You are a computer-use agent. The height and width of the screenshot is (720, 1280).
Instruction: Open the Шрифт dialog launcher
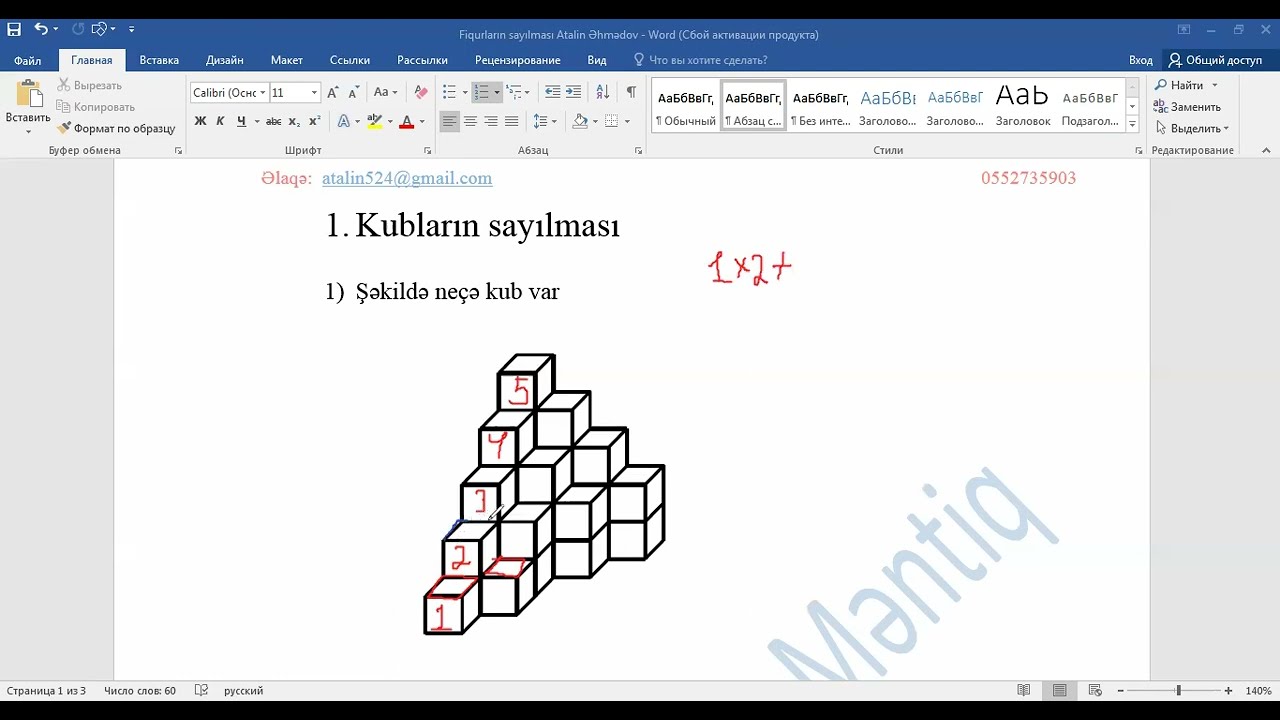pos(428,151)
